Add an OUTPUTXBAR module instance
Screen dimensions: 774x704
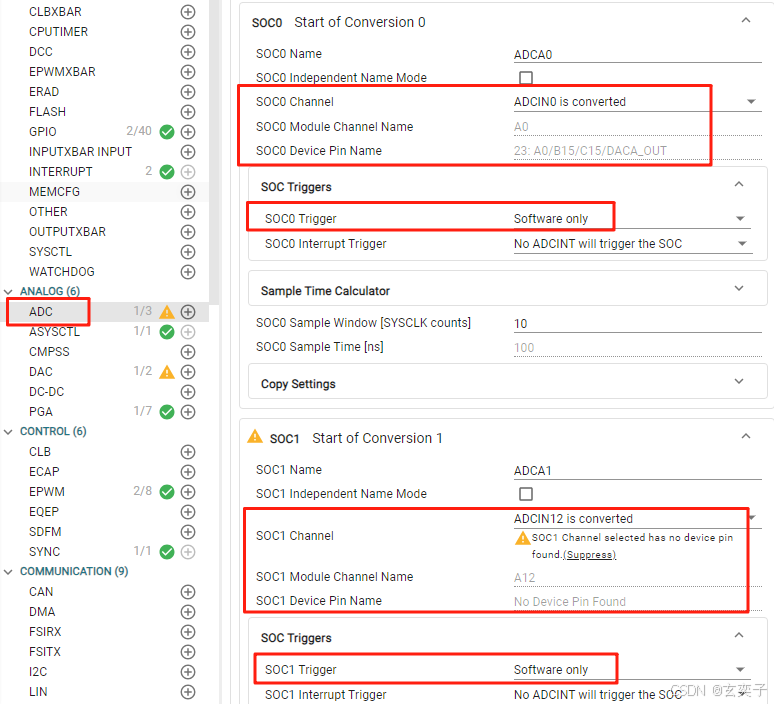tap(188, 232)
